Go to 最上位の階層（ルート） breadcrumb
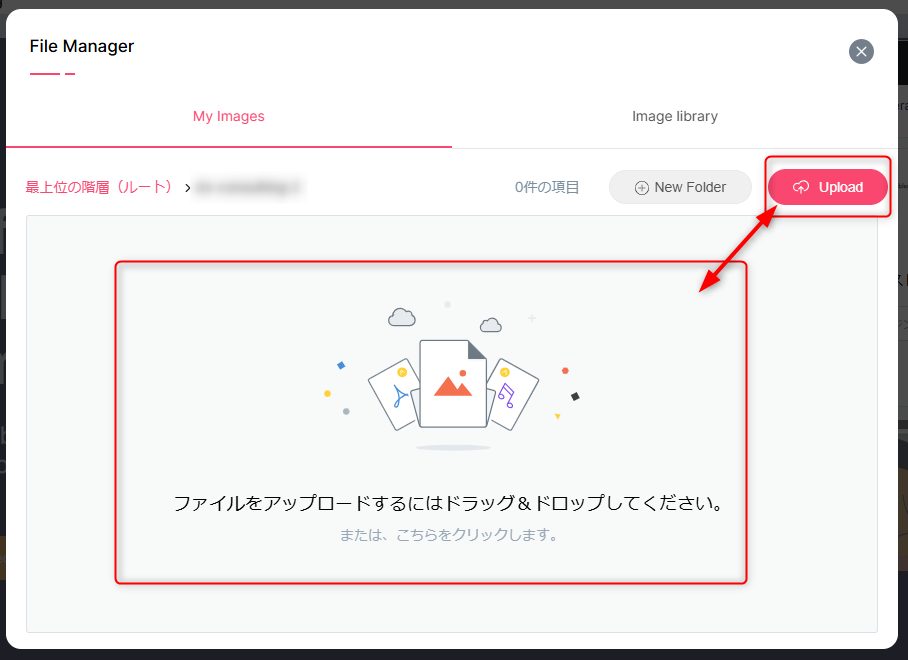Viewport: 908px width, 660px height. (99, 187)
